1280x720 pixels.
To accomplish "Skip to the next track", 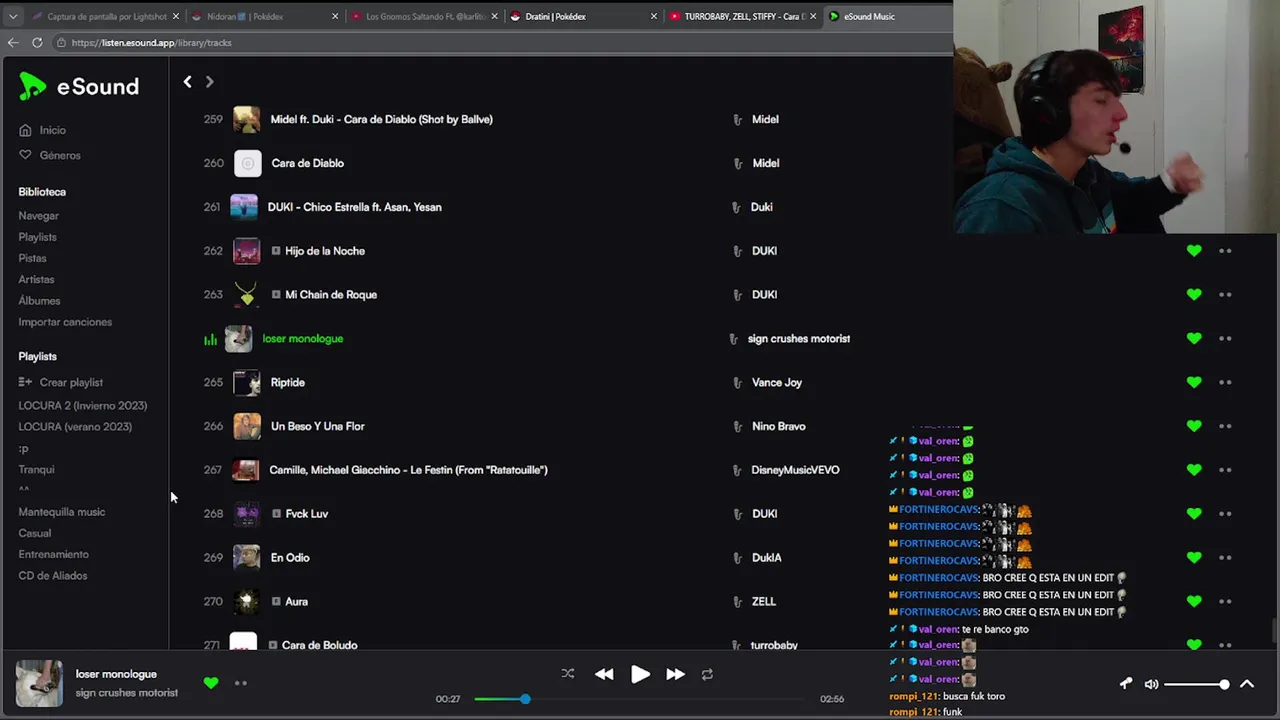I will [675, 674].
